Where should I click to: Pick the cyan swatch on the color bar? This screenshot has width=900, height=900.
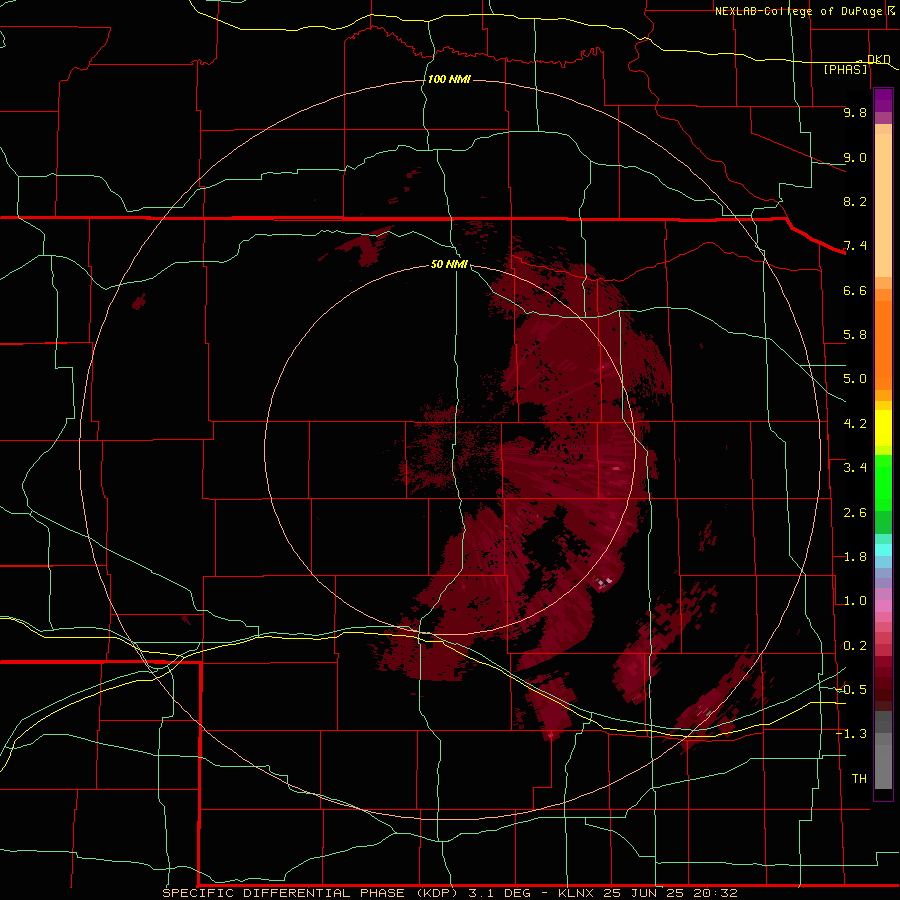[x=883, y=550]
